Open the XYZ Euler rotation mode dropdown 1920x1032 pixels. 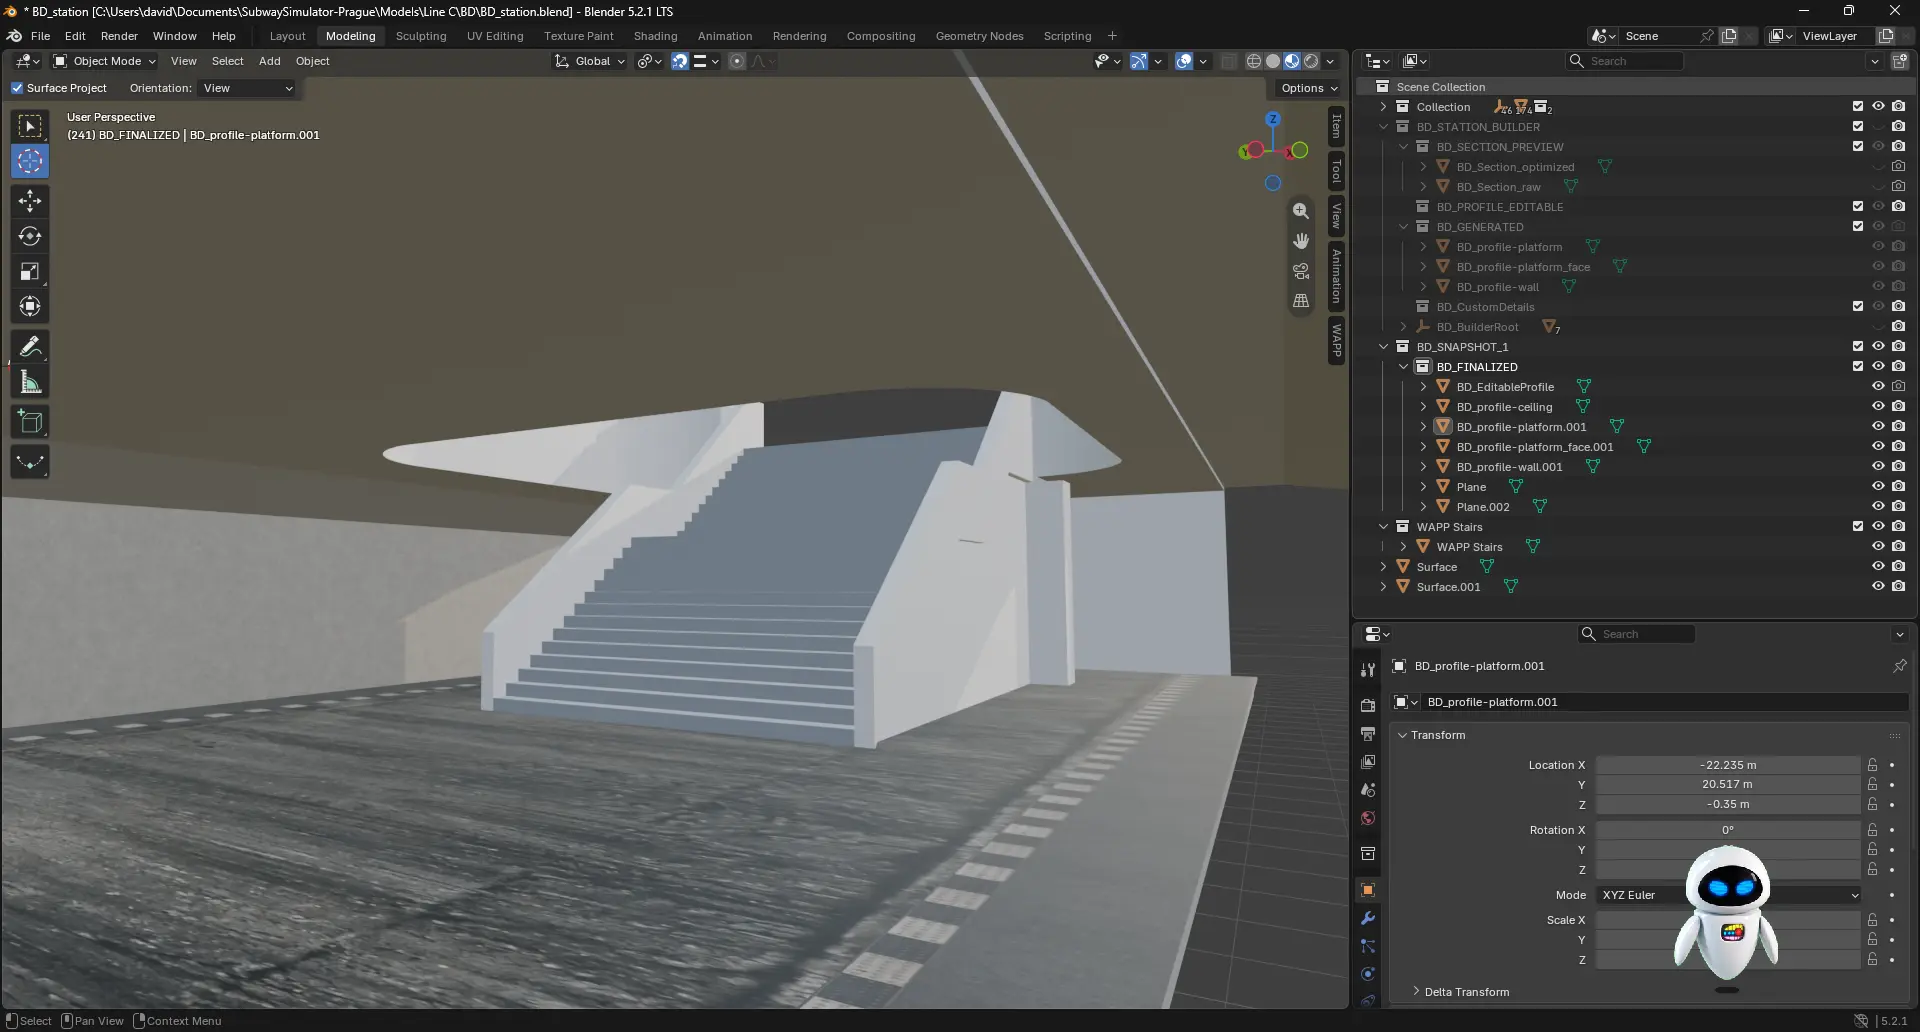pyautogui.click(x=1727, y=895)
